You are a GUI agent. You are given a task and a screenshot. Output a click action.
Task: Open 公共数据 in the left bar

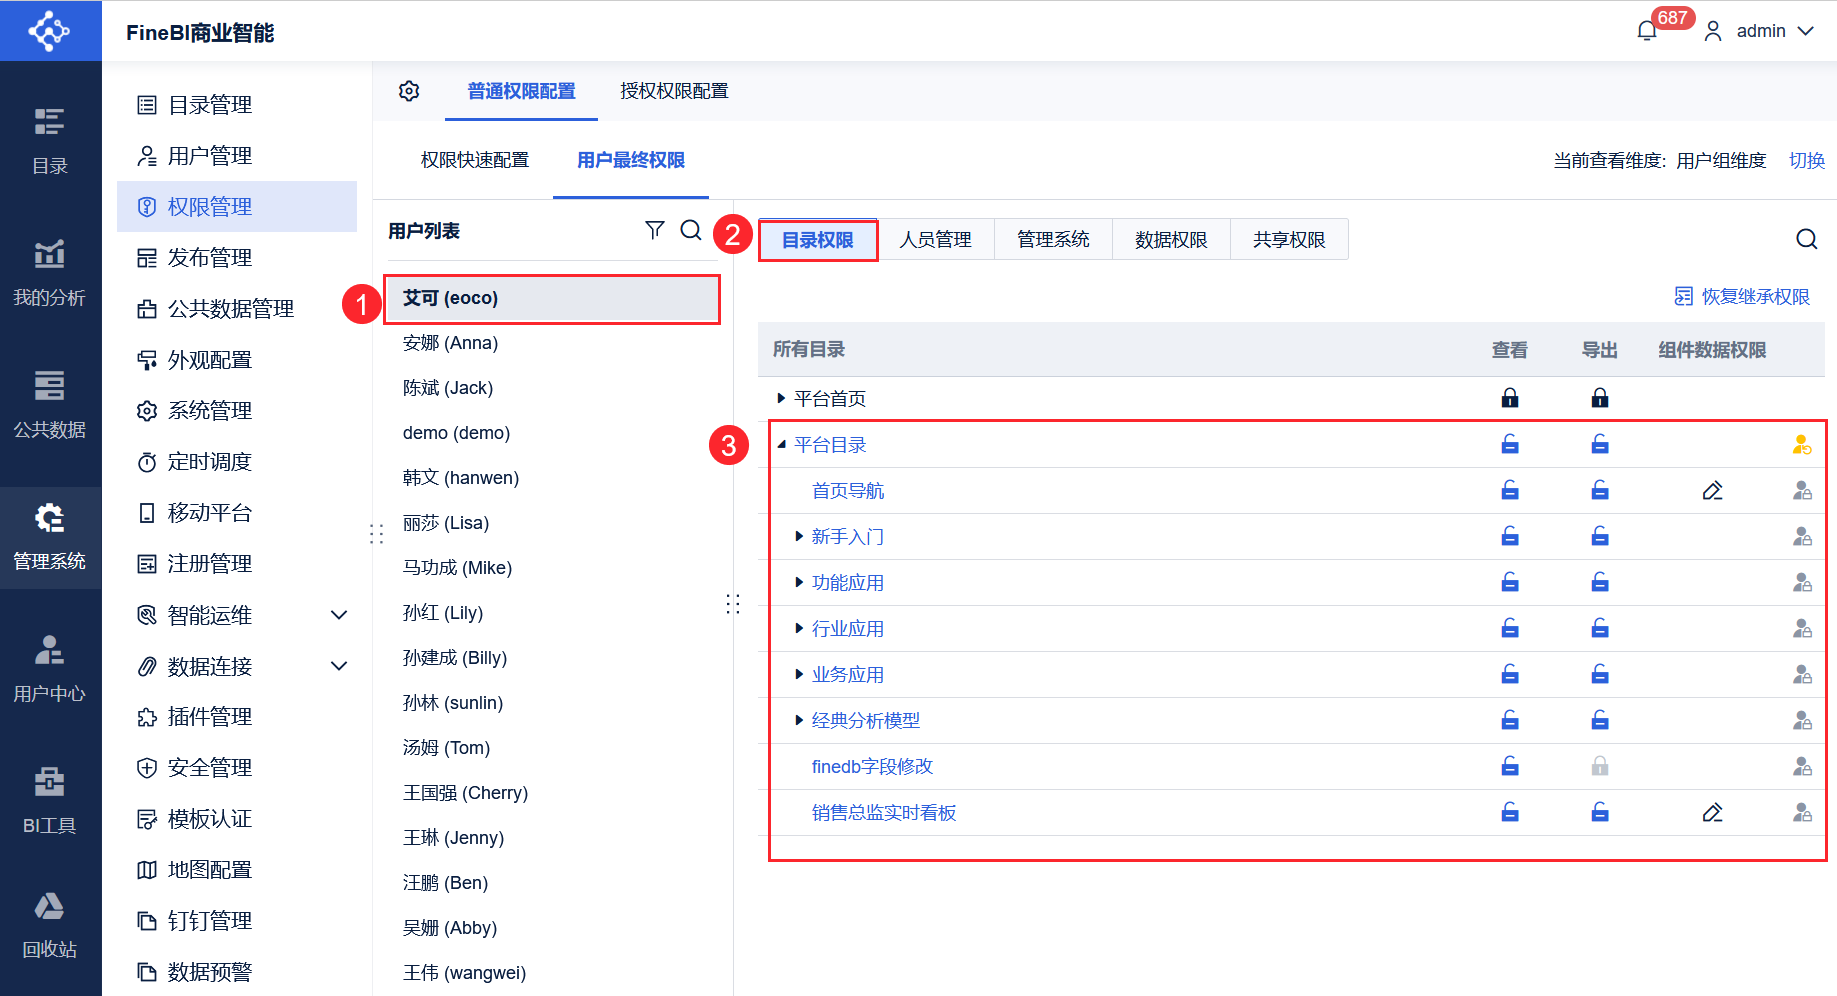(50, 405)
